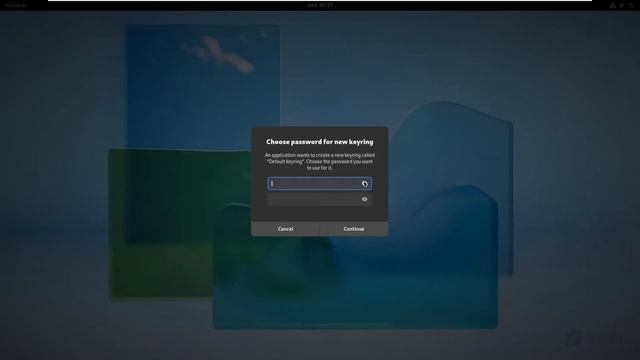Focus the top password entry field
The width and height of the screenshot is (640, 360).
coord(320,184)
